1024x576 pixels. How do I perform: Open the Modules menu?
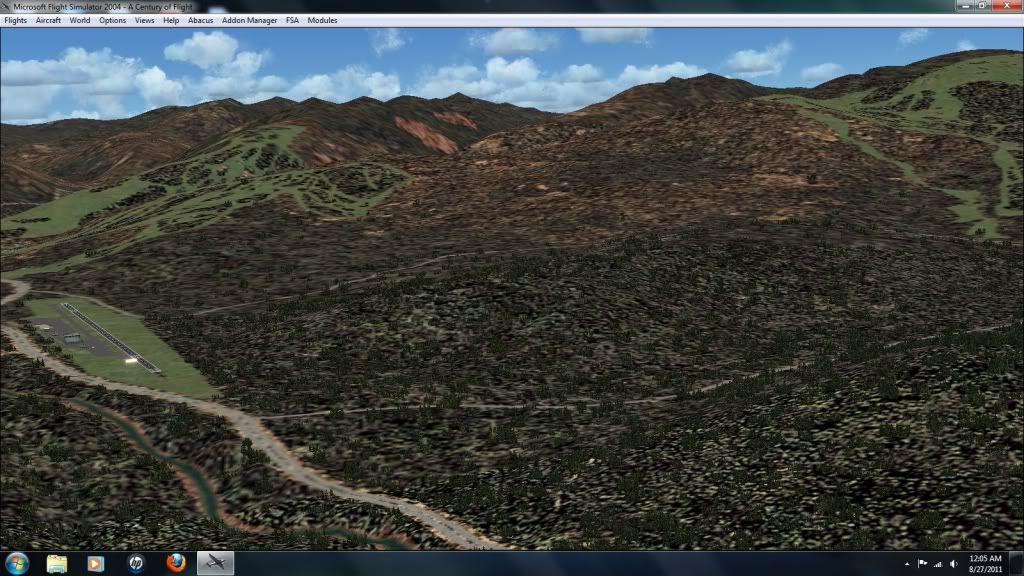coord(322,20)
